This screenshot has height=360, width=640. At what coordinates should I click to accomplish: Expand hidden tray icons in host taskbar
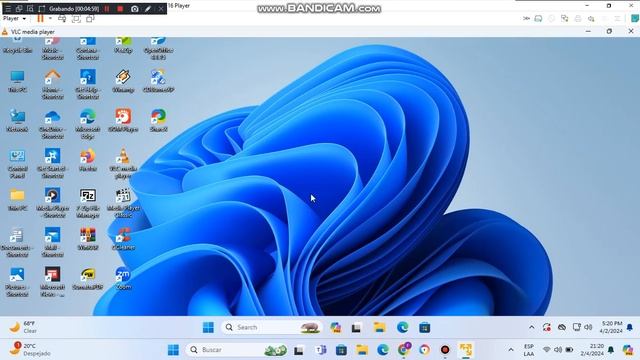tap(511, 350)
